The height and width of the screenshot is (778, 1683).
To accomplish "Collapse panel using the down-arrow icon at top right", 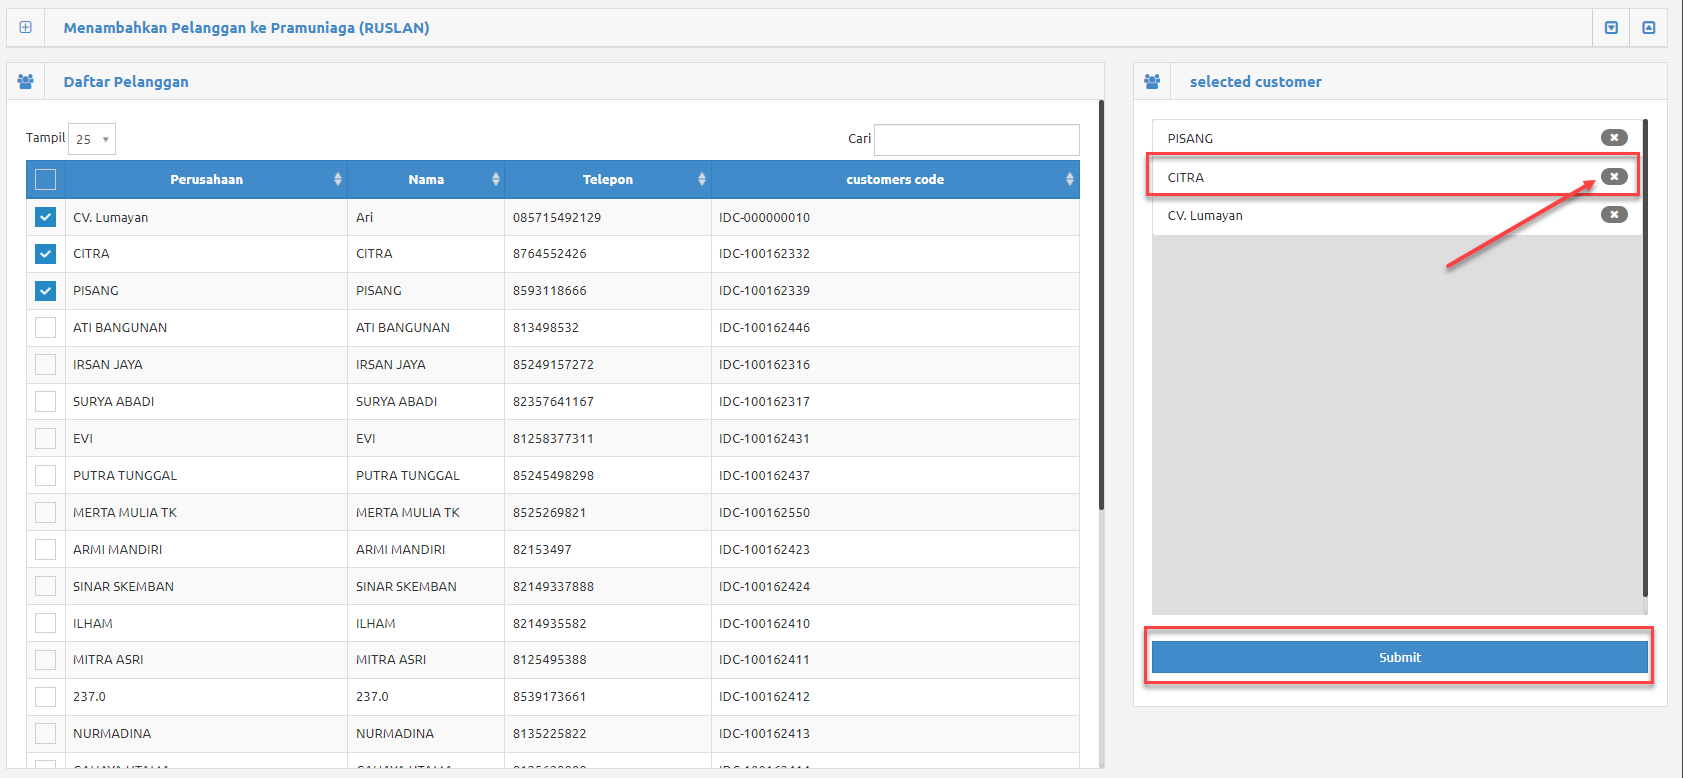I will pyautogui.click(x=1611, y=28).
